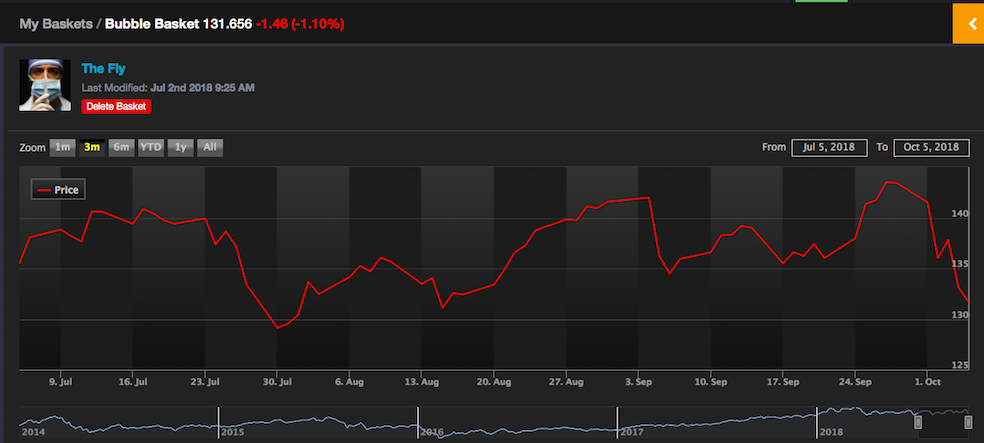Click the 2017 label in navigator
This screenshot has height=443, width=984.
[631, 432]
